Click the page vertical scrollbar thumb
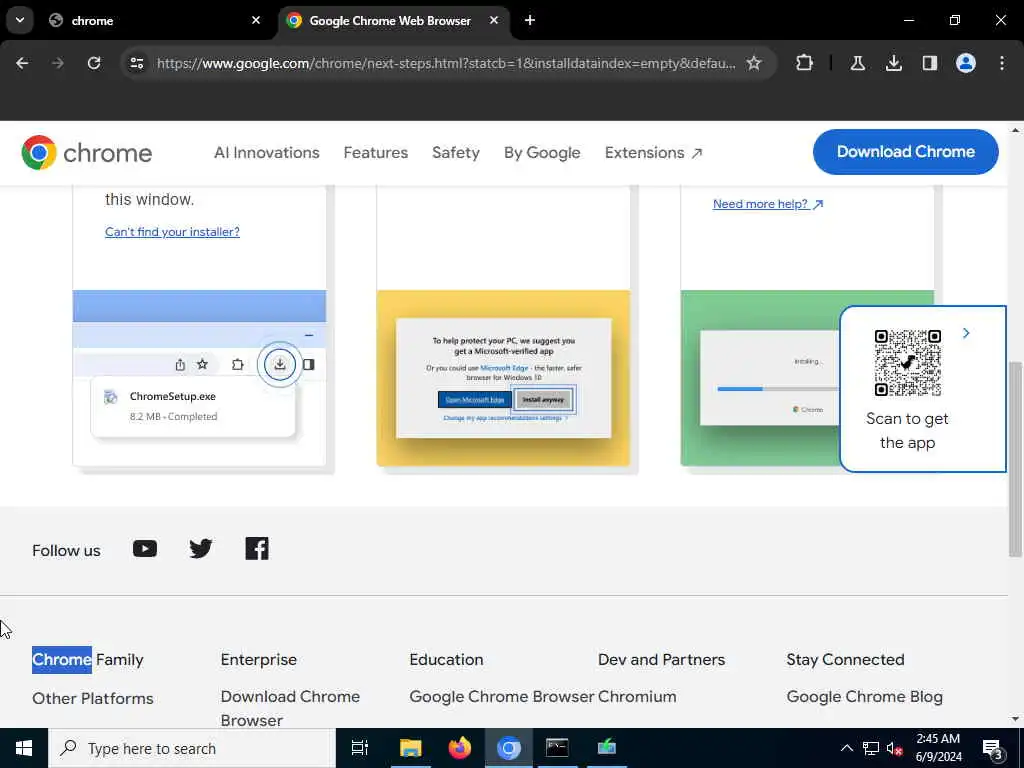Viewport: 1024px width, 768px height. [x=1016, y=460]
